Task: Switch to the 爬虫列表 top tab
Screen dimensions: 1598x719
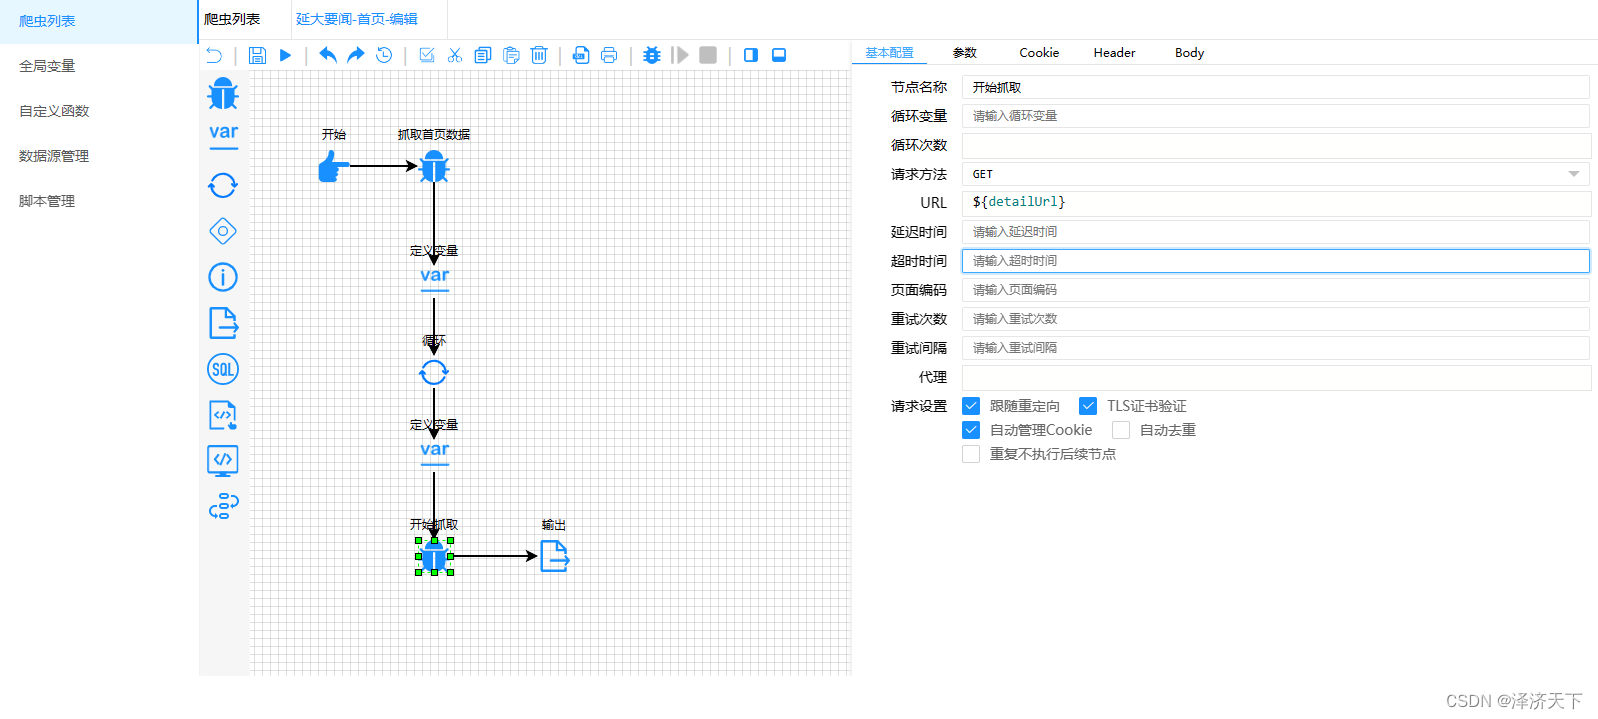Action: pyautogui.click(x=232, y=19)
